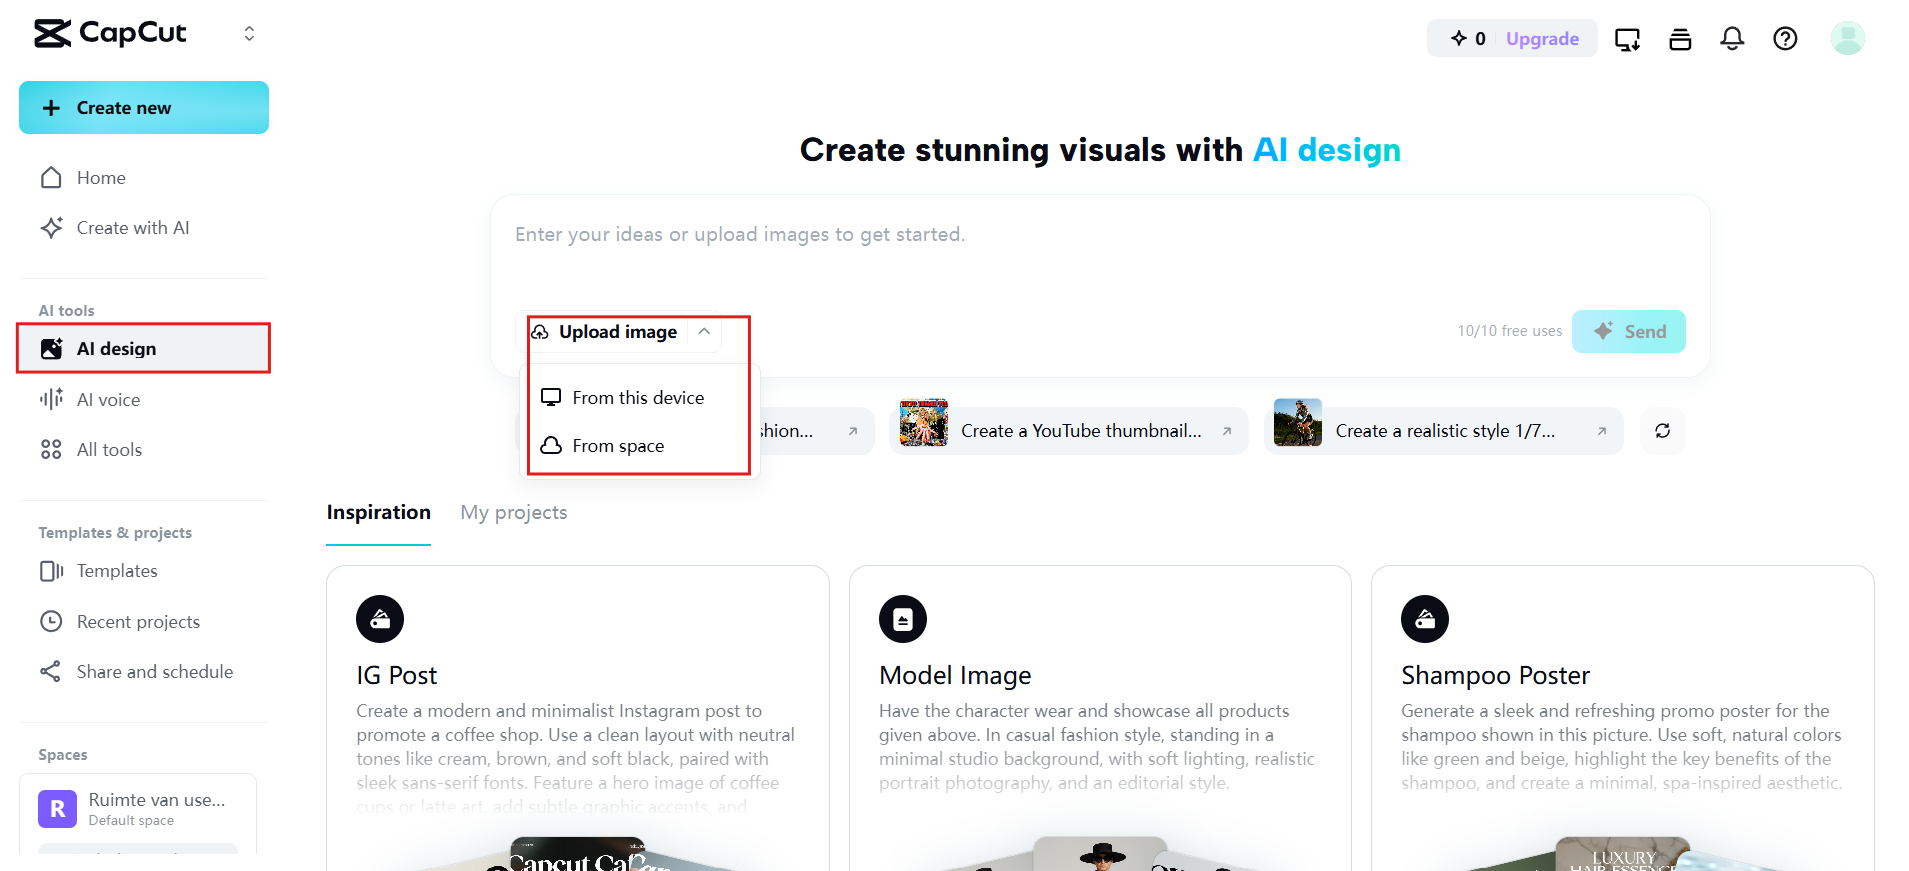This screenshot has width=1909, height=871.
Task: Click the desktop app download icon
Action: (1627, 39)
